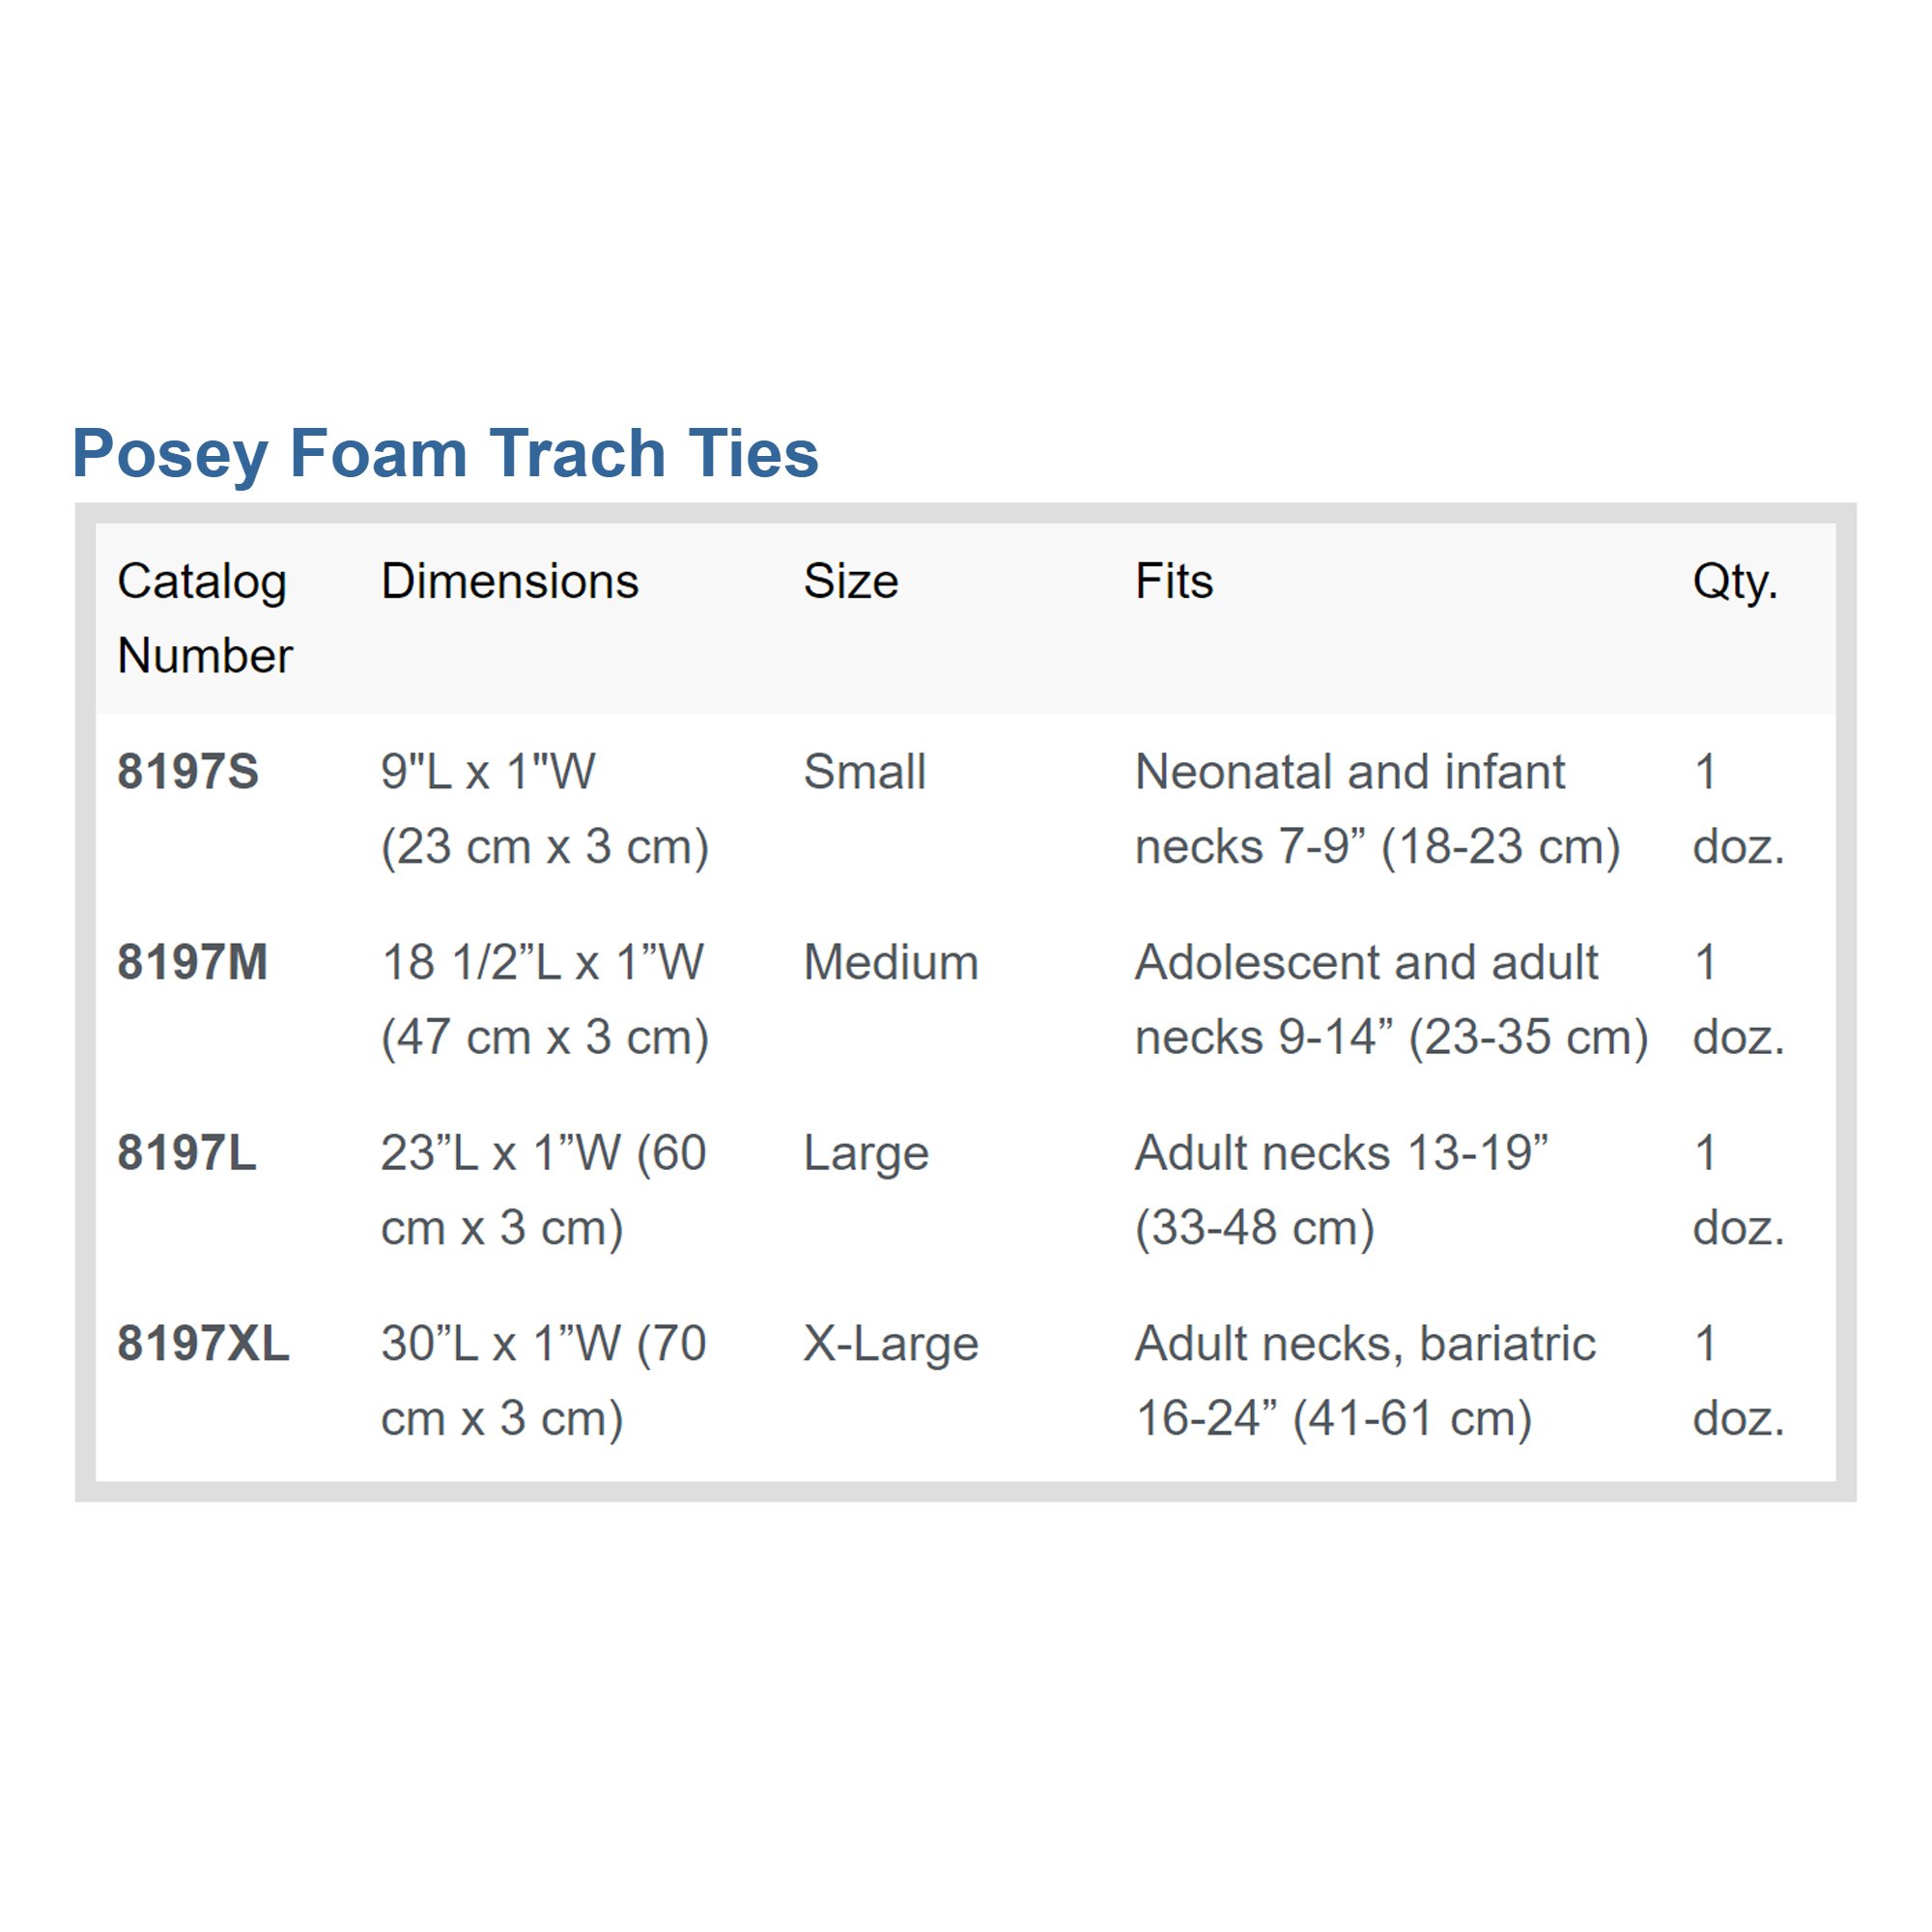Image resolution: width=1932 pixels, height=1932 pixels.
Task: Click the 18 1/2"L x 1"W dimensions cell
Action: [x=544, y=999]
